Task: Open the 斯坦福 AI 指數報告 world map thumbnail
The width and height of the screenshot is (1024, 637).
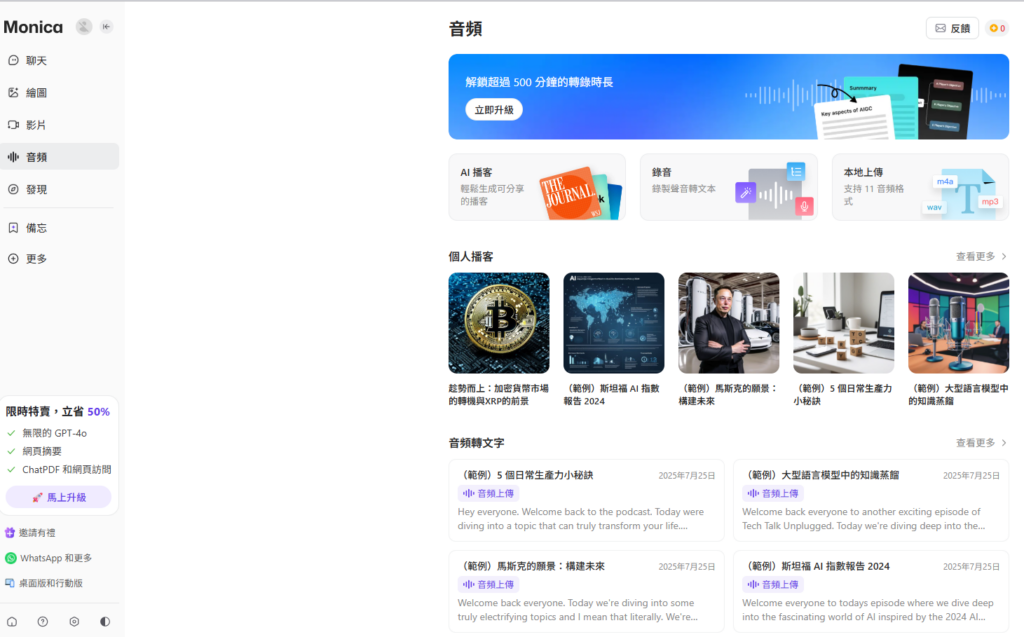Action: [614, 323]
